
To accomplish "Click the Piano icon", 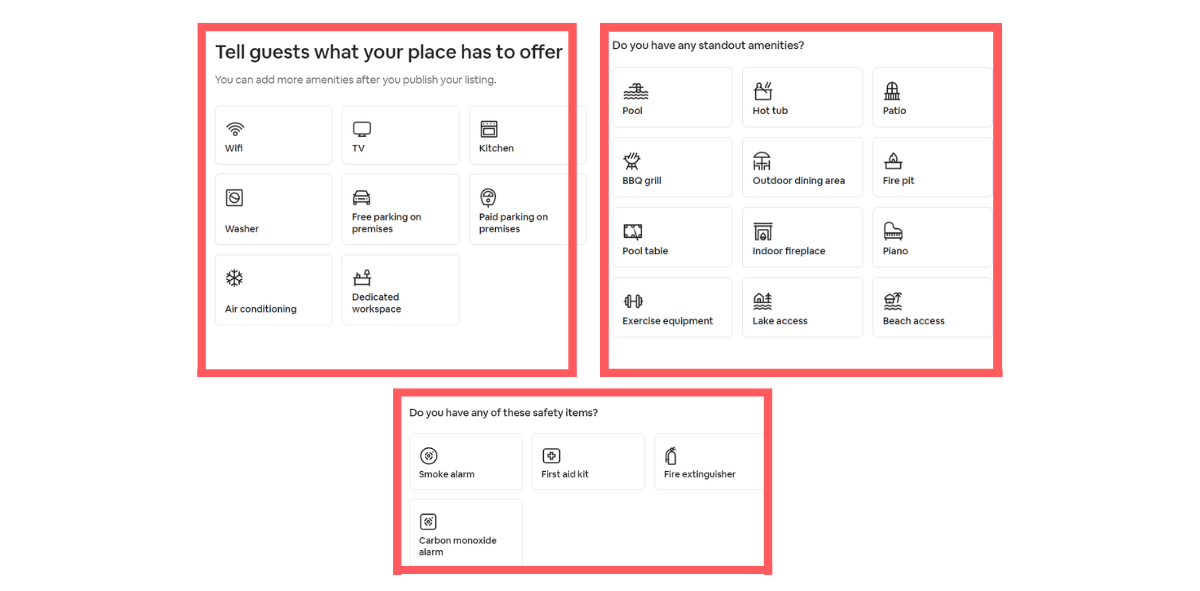I will (893, 231).
